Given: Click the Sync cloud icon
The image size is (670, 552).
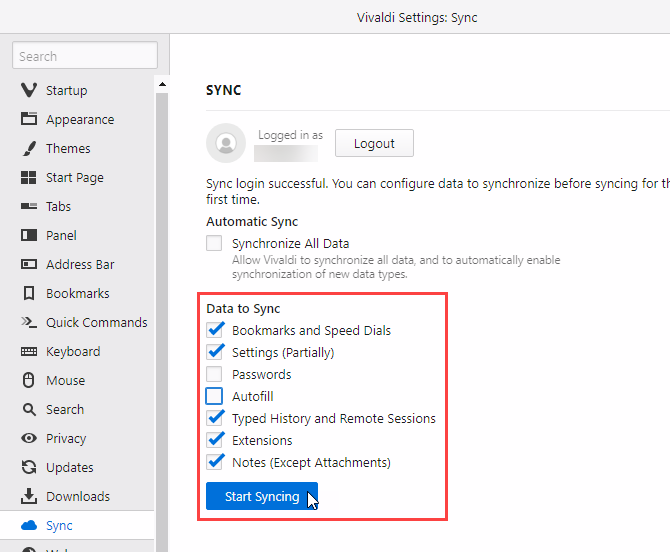Looking at the screenshot, I should tap(29, 525).
